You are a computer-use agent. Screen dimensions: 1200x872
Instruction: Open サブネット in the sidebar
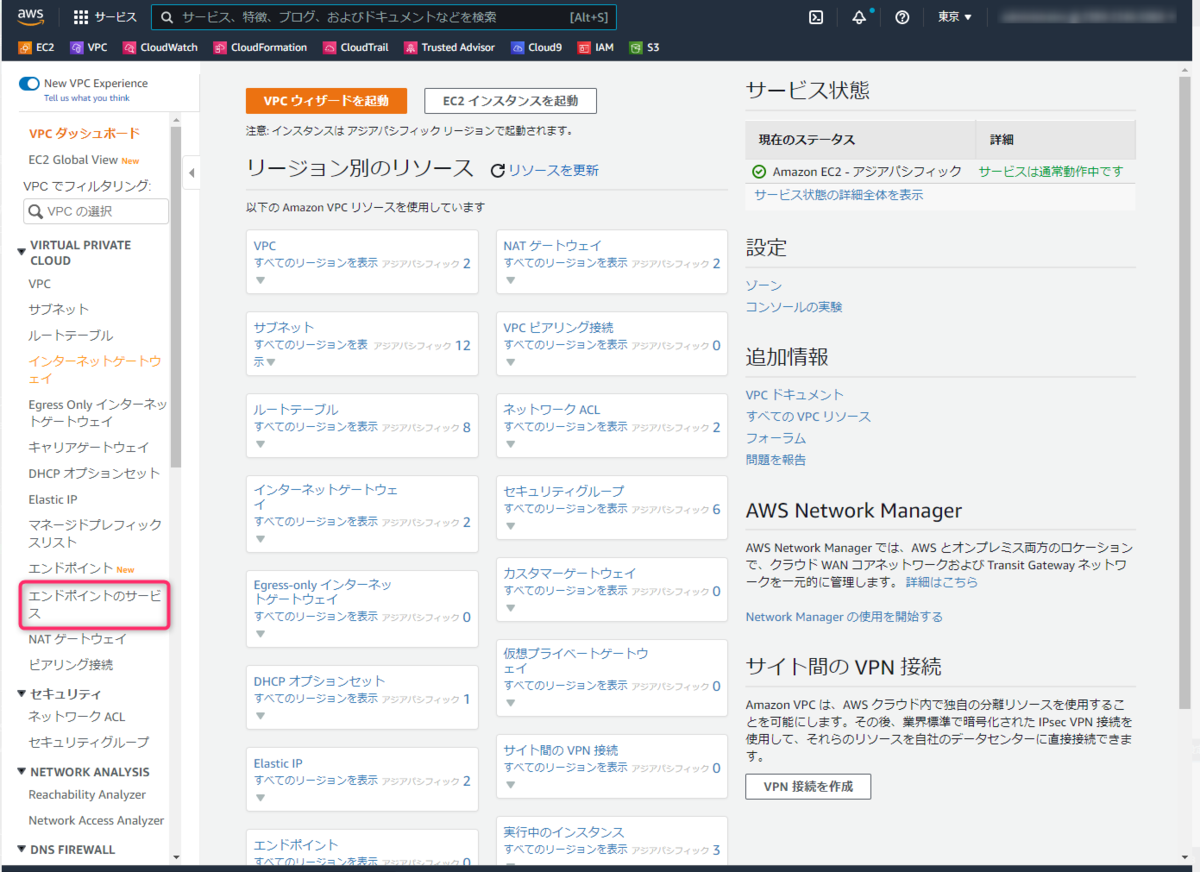point(58,309)
